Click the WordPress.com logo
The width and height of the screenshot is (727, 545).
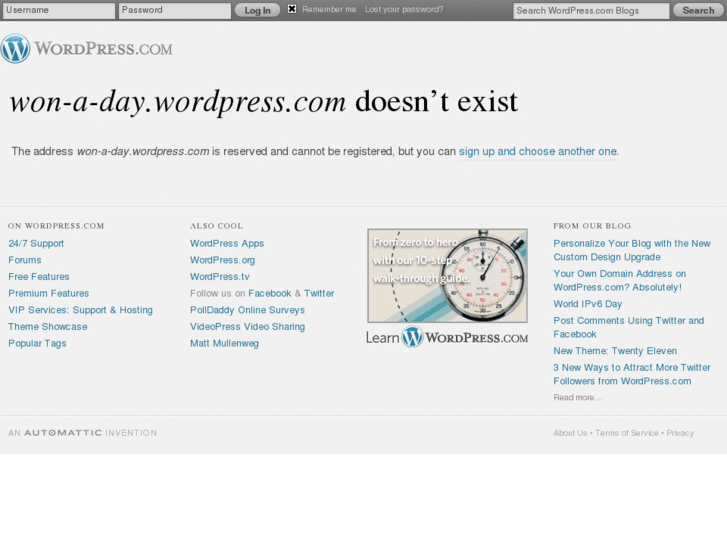click(87, 48)
